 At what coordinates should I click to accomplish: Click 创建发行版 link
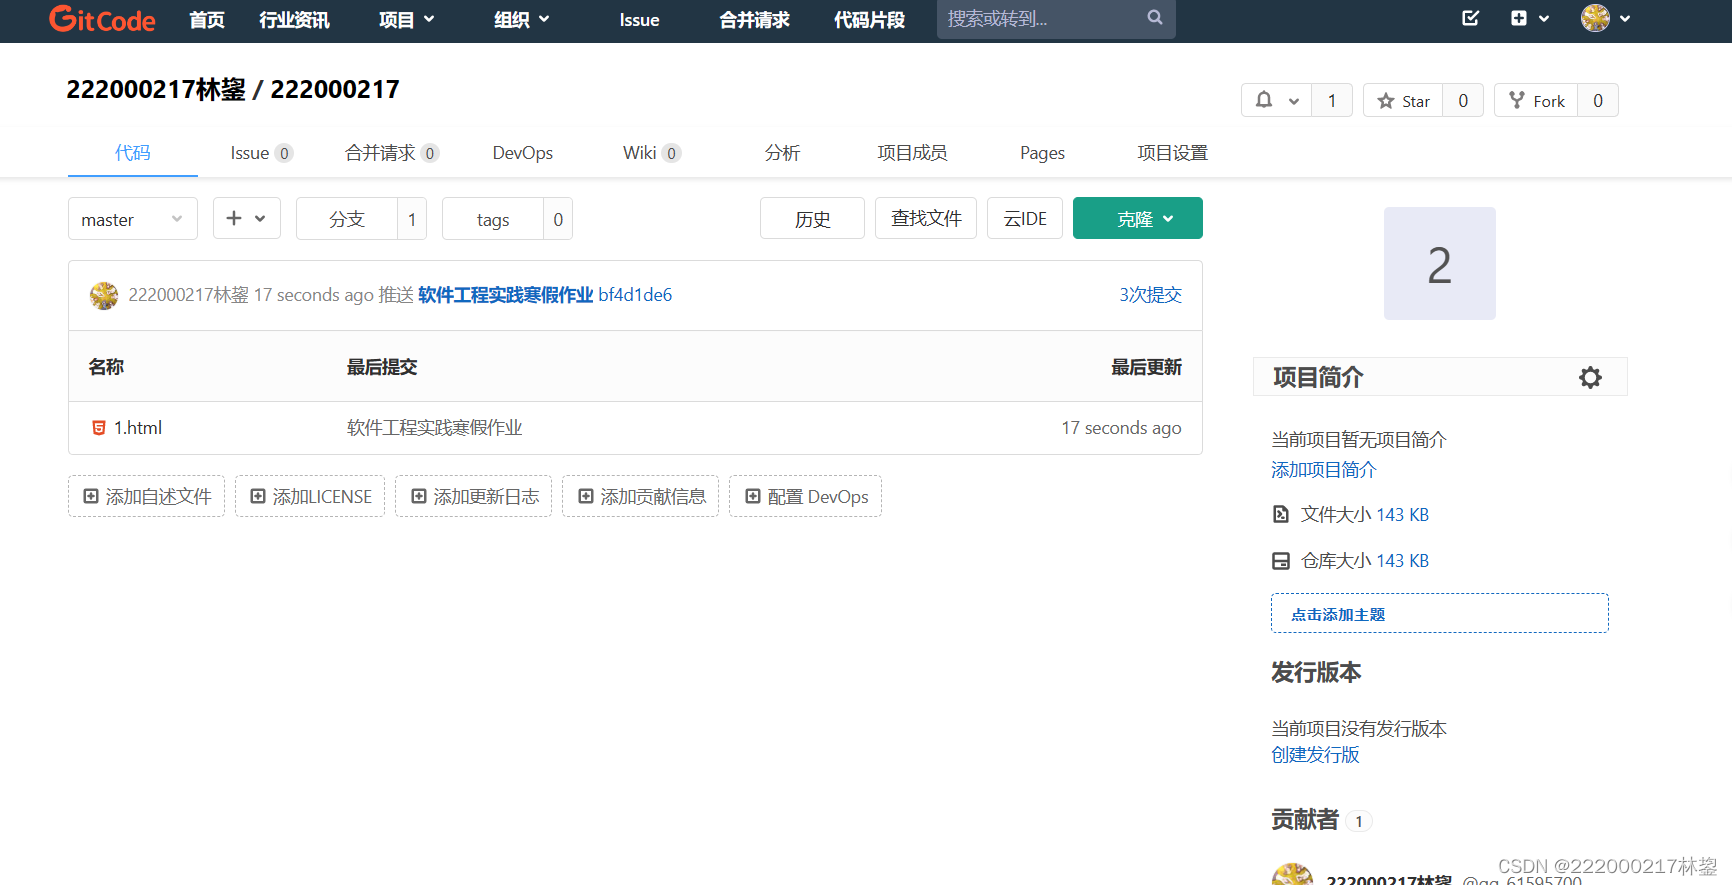tap(1315, 755)
